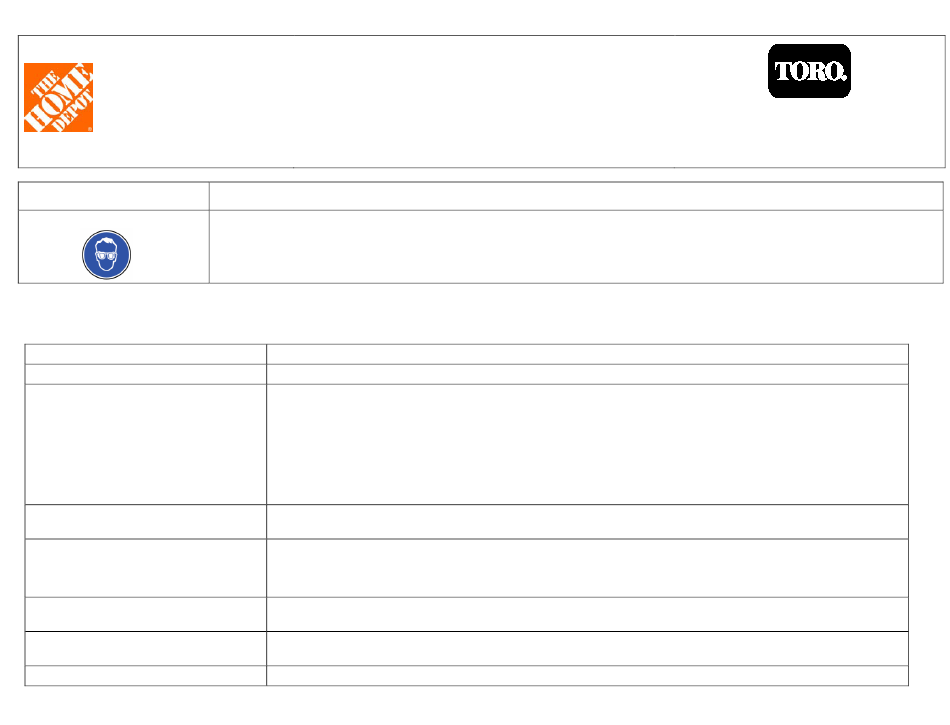Select second row right cell of lower table

click(x=587, y=374)
